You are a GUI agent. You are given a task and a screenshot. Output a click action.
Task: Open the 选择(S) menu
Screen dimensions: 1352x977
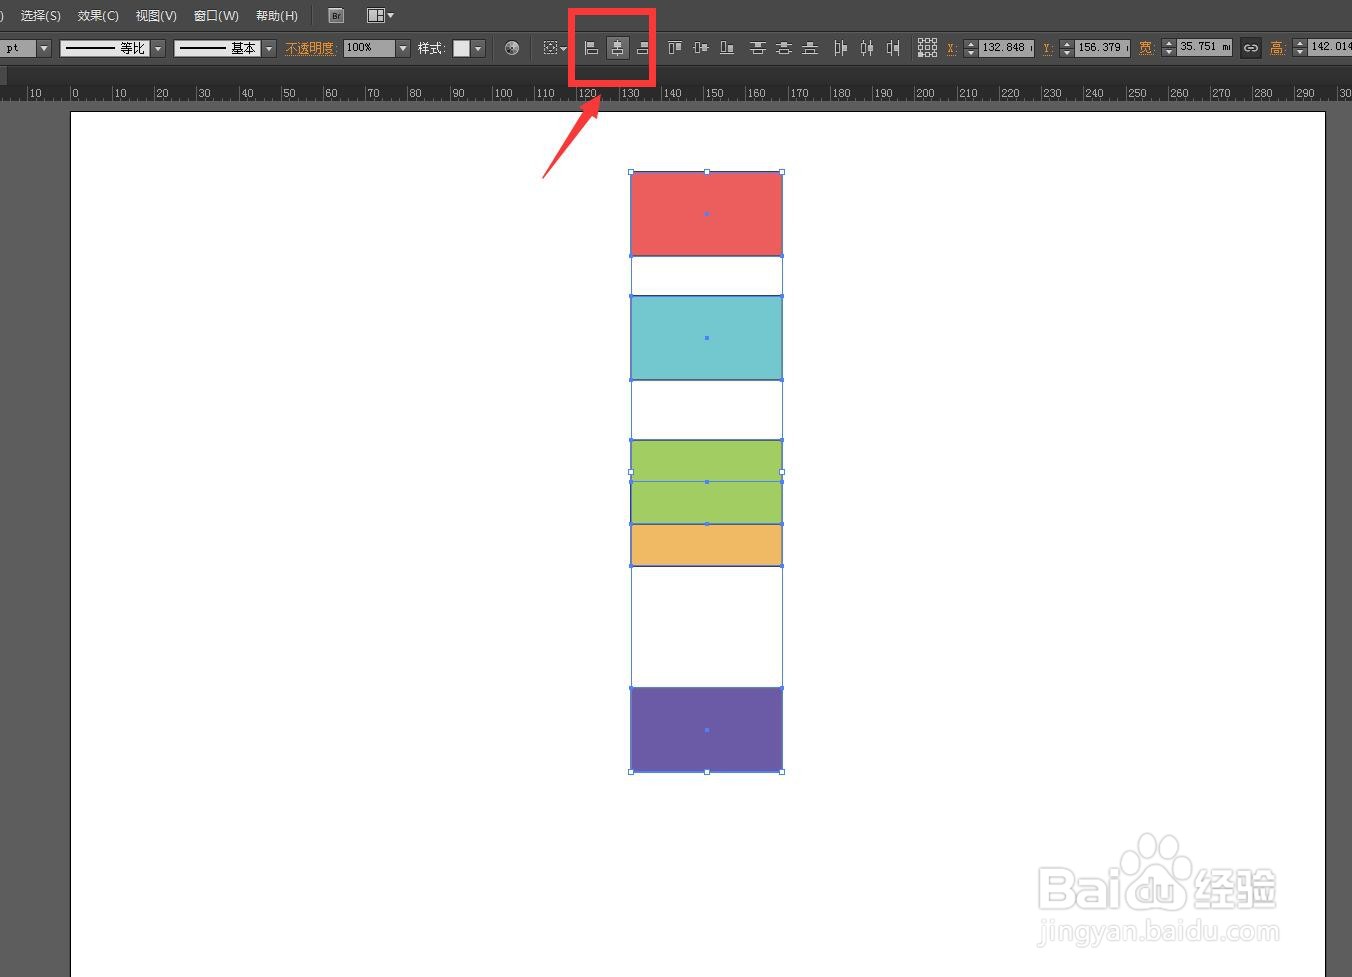tap(41, 16)
